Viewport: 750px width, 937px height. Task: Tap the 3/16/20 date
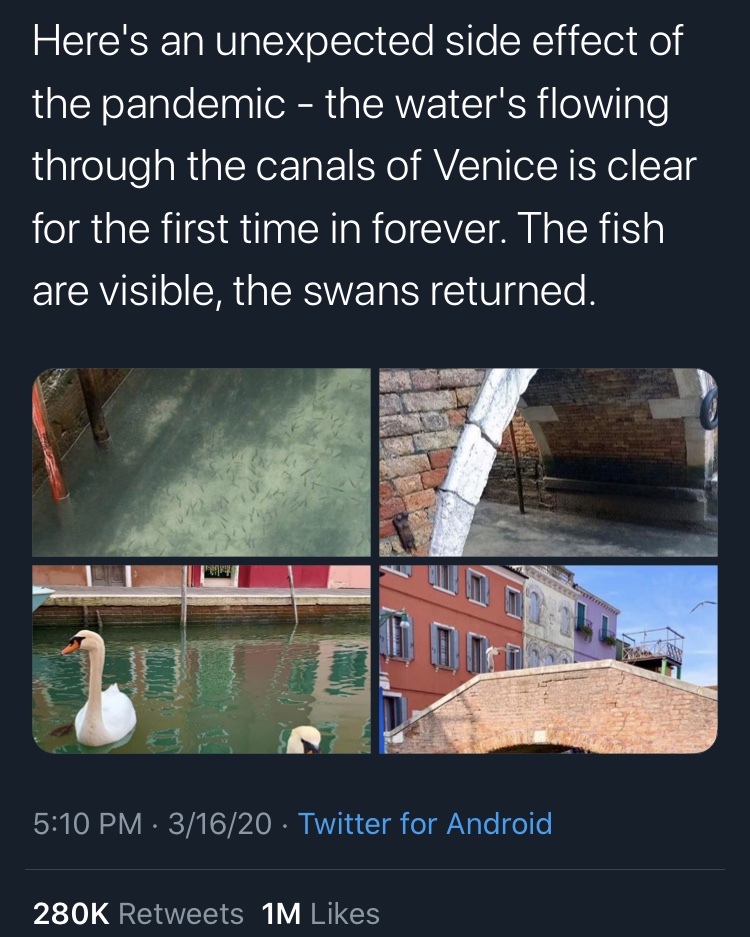click(x=220, y=824)
